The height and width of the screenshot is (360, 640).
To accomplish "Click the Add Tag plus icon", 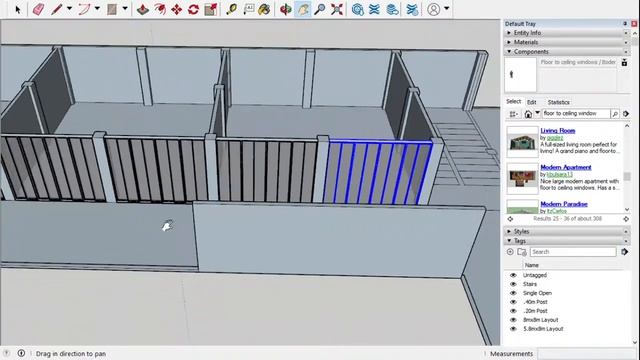I will (x=510, y=252).
